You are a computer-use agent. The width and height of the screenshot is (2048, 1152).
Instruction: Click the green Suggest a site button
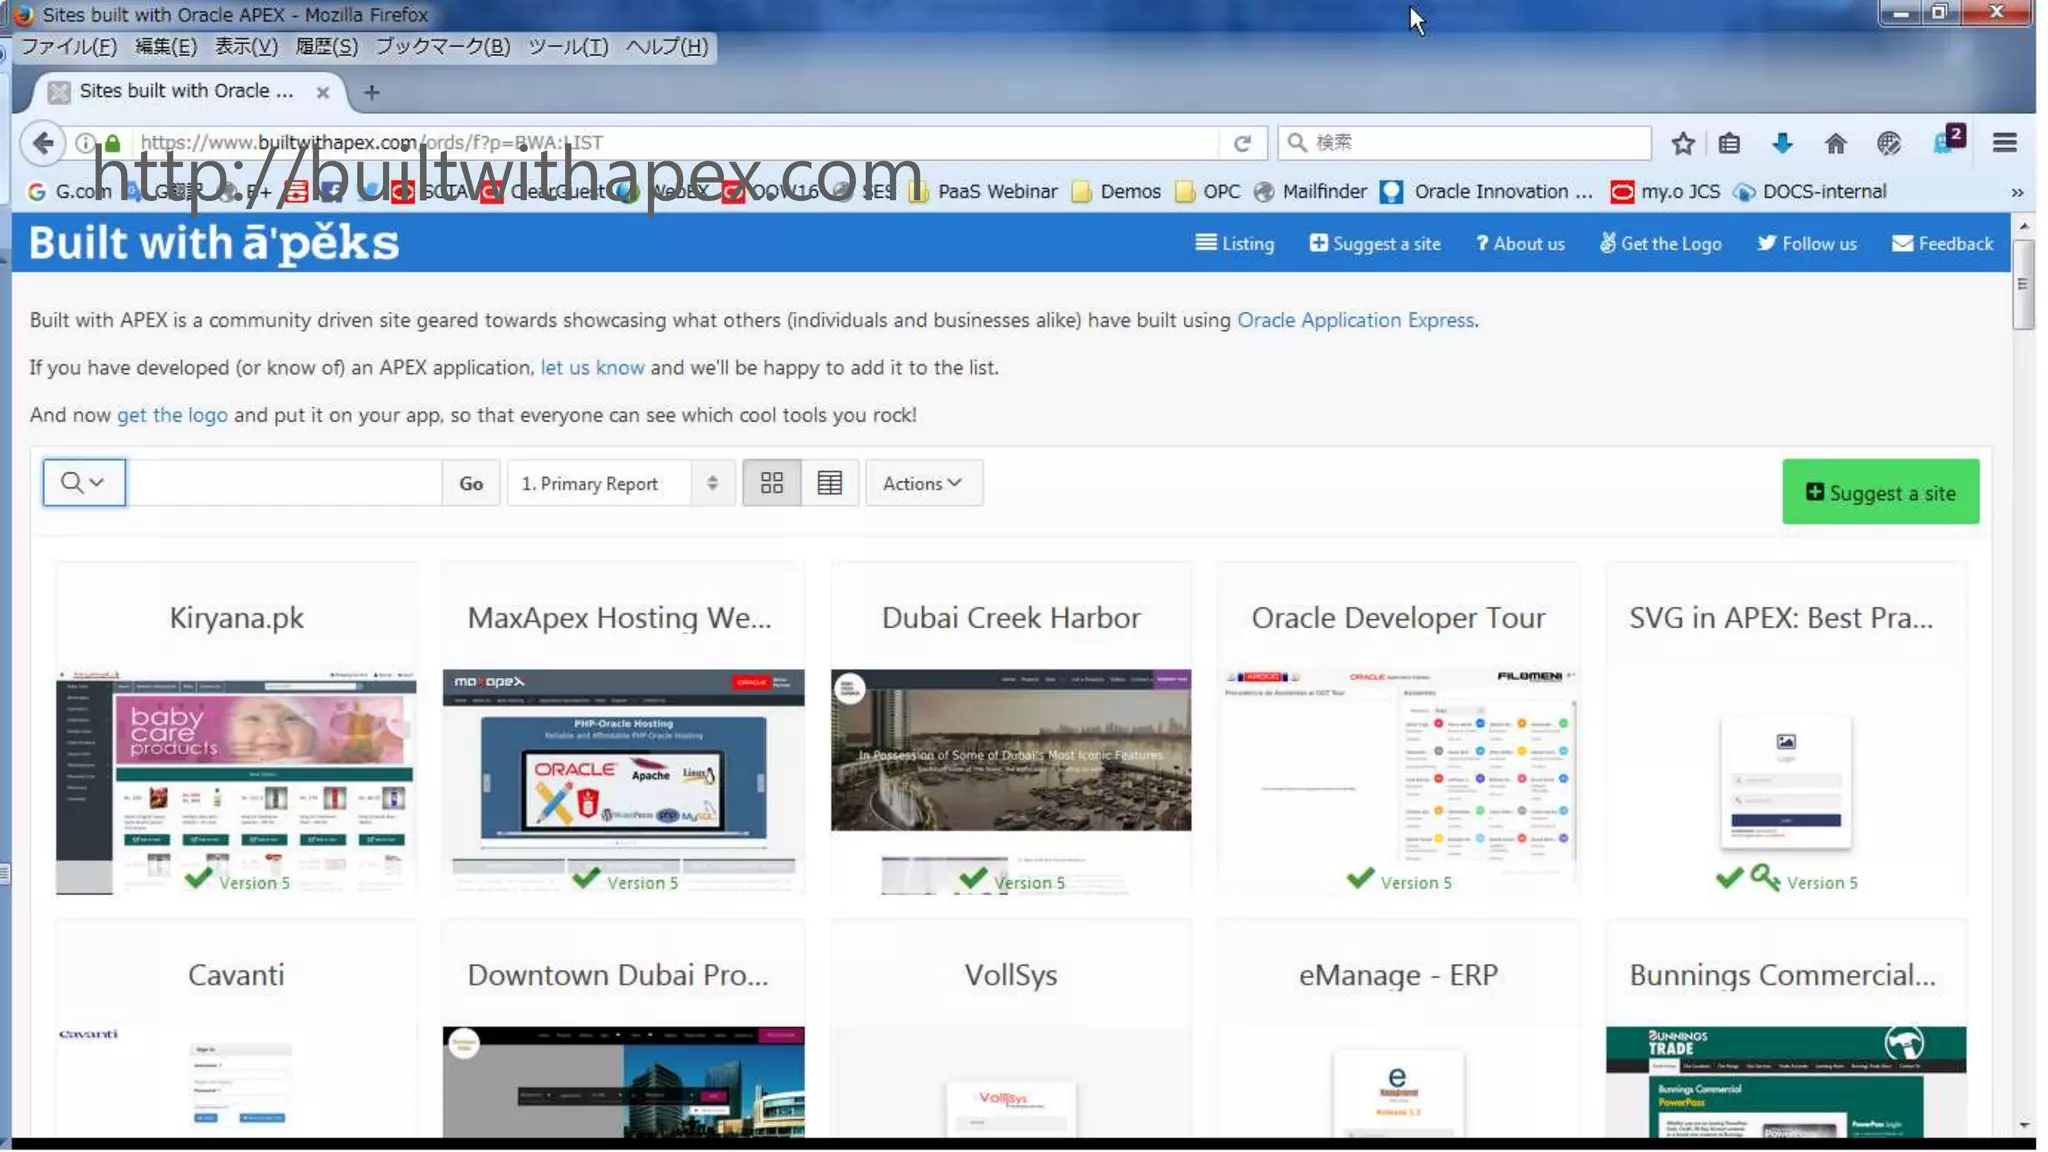coord(1880,492)
